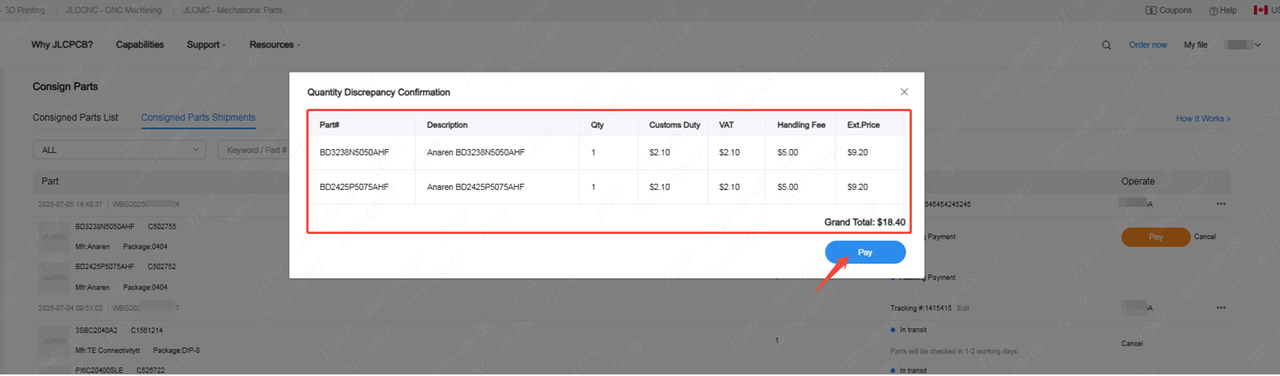Open the search magnifier icon

click(1106, 45)
